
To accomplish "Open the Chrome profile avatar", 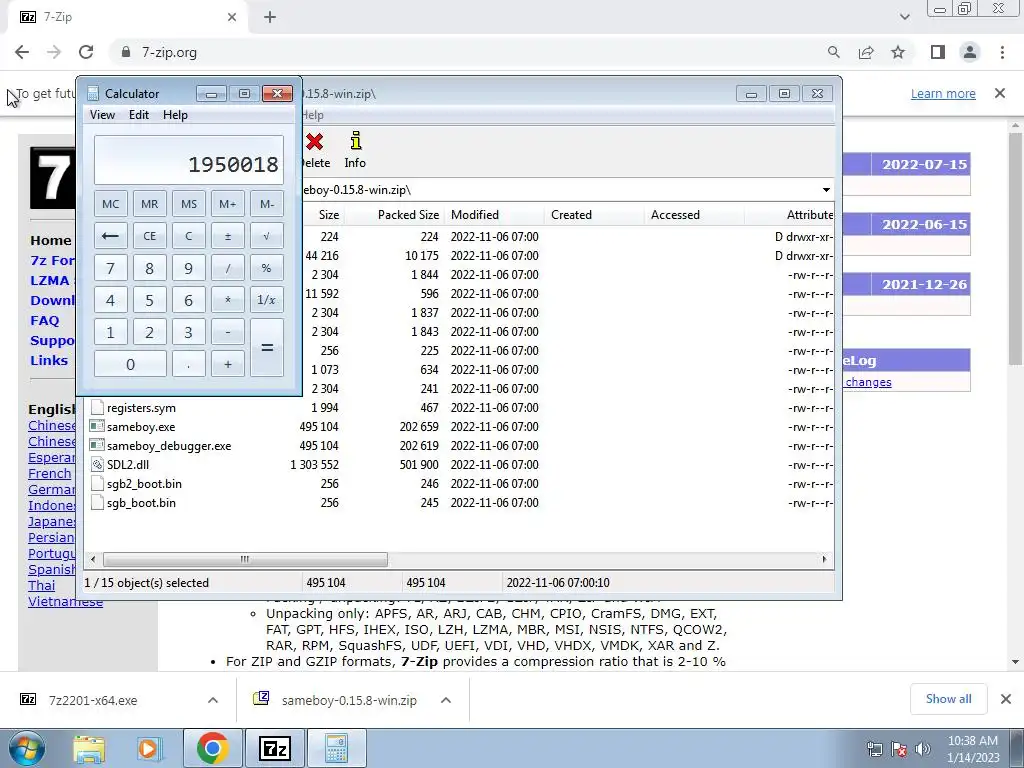I will tap(970, 52).
